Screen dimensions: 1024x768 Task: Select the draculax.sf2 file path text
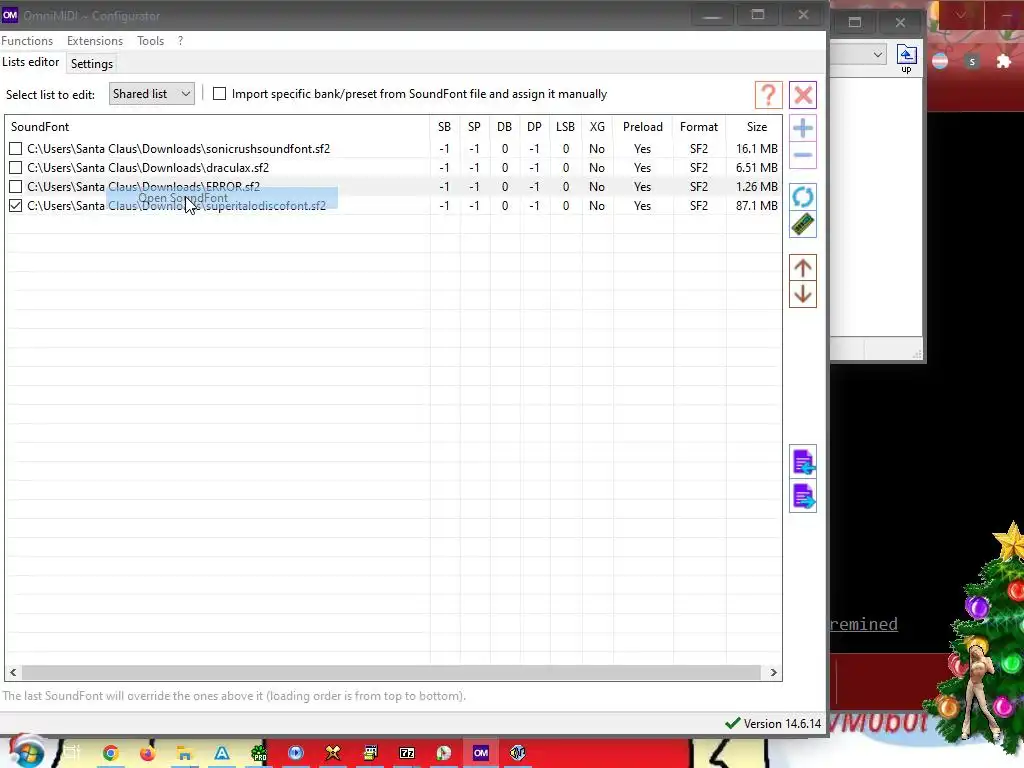(148, 168)
